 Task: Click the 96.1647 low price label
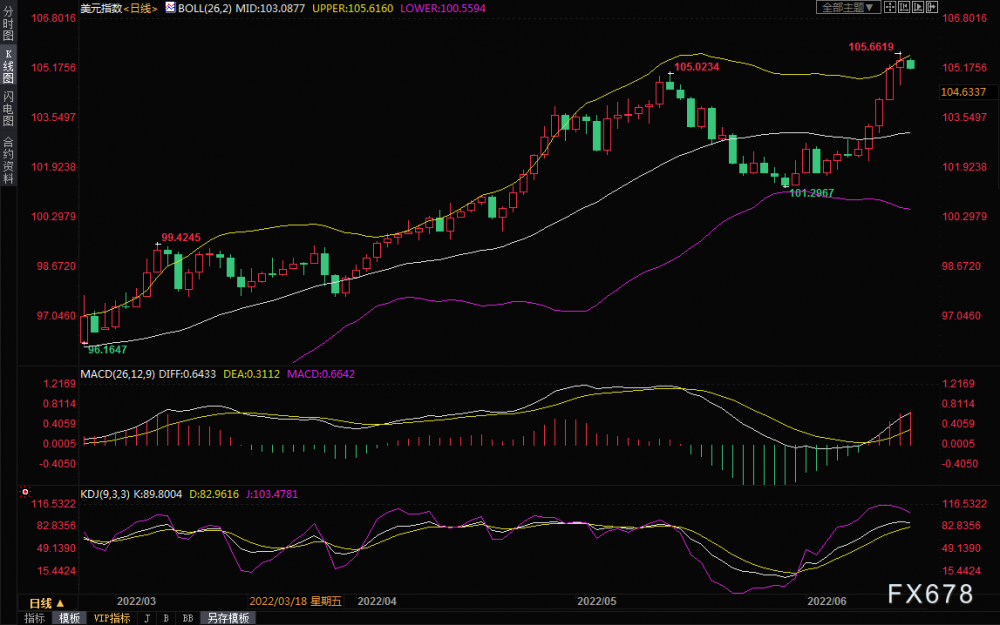107,349
